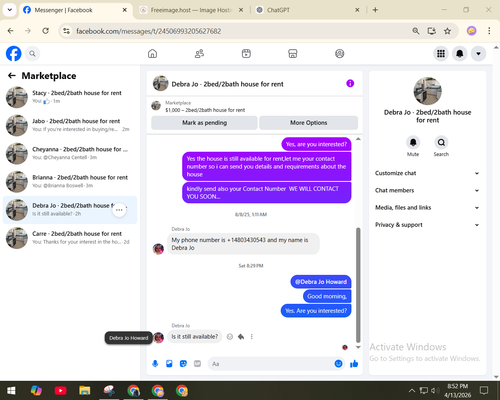Record a voice clip microphone icon
Viewport: 500px width, 400px height.
[155, 364]
